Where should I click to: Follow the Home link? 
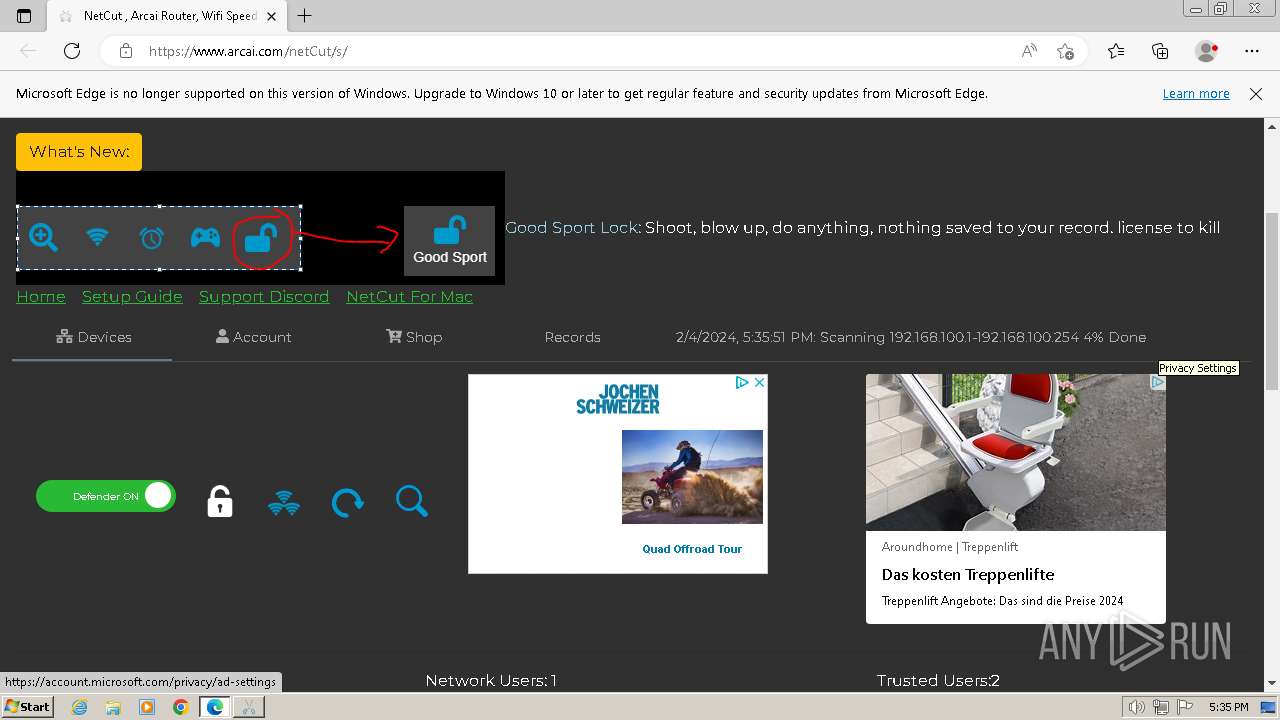pos(41,296)
